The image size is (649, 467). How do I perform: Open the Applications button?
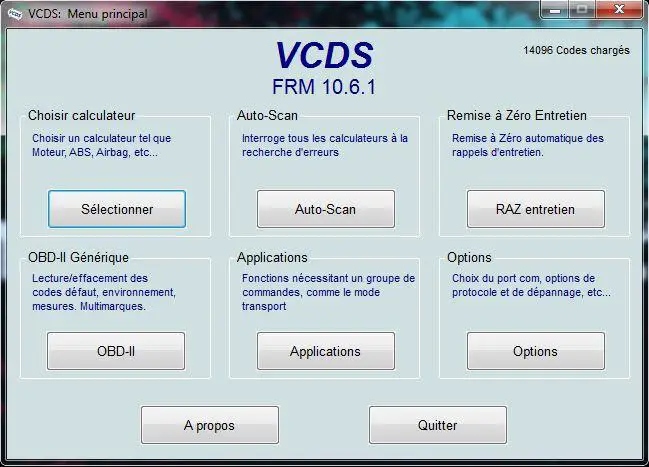tap(326, 351)
